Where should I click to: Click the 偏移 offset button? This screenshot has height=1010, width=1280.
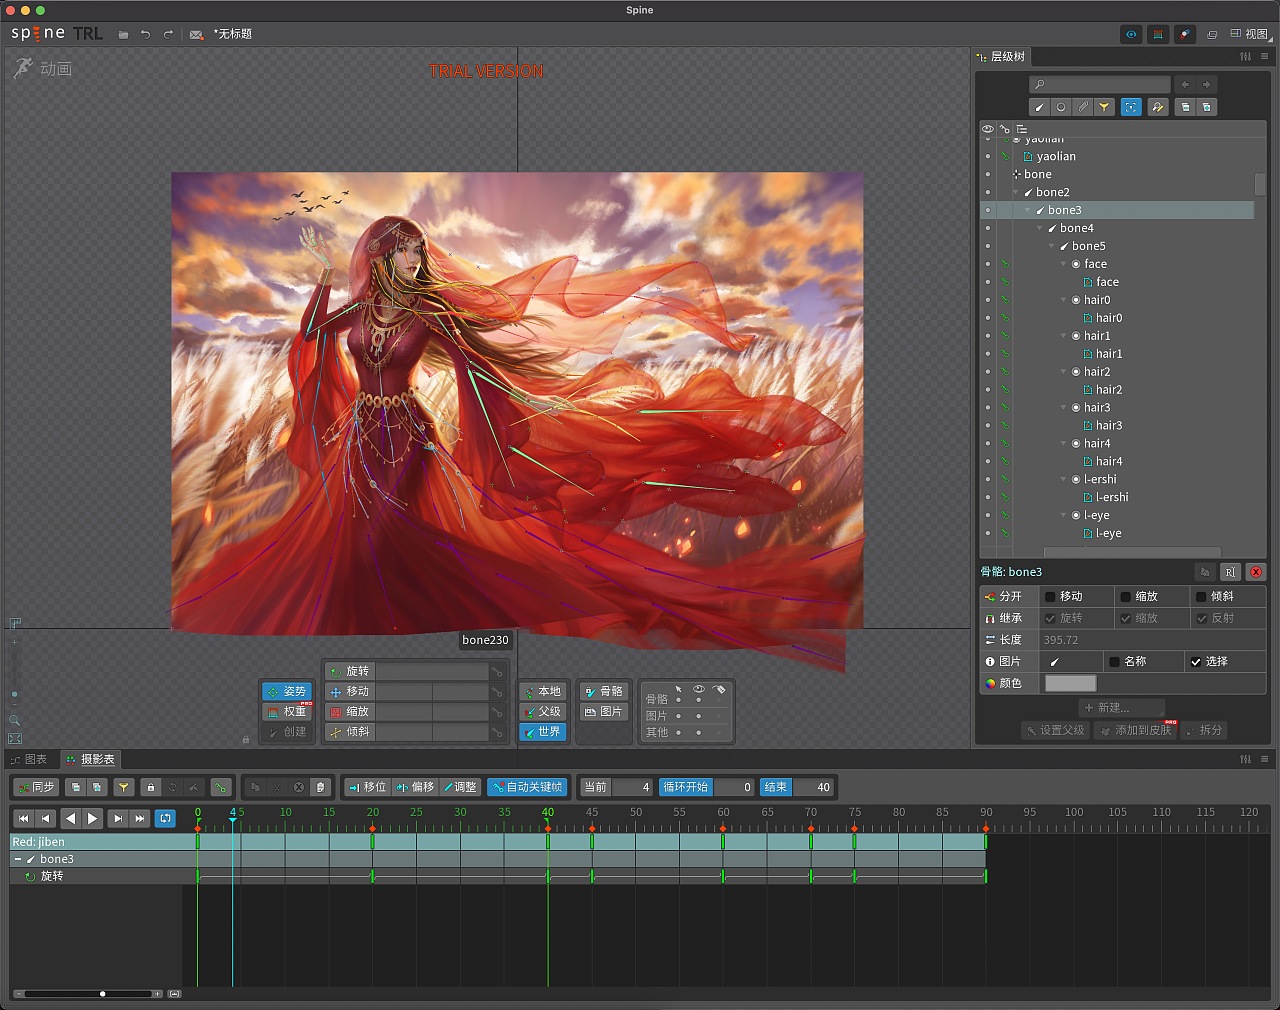click(415, 787)
